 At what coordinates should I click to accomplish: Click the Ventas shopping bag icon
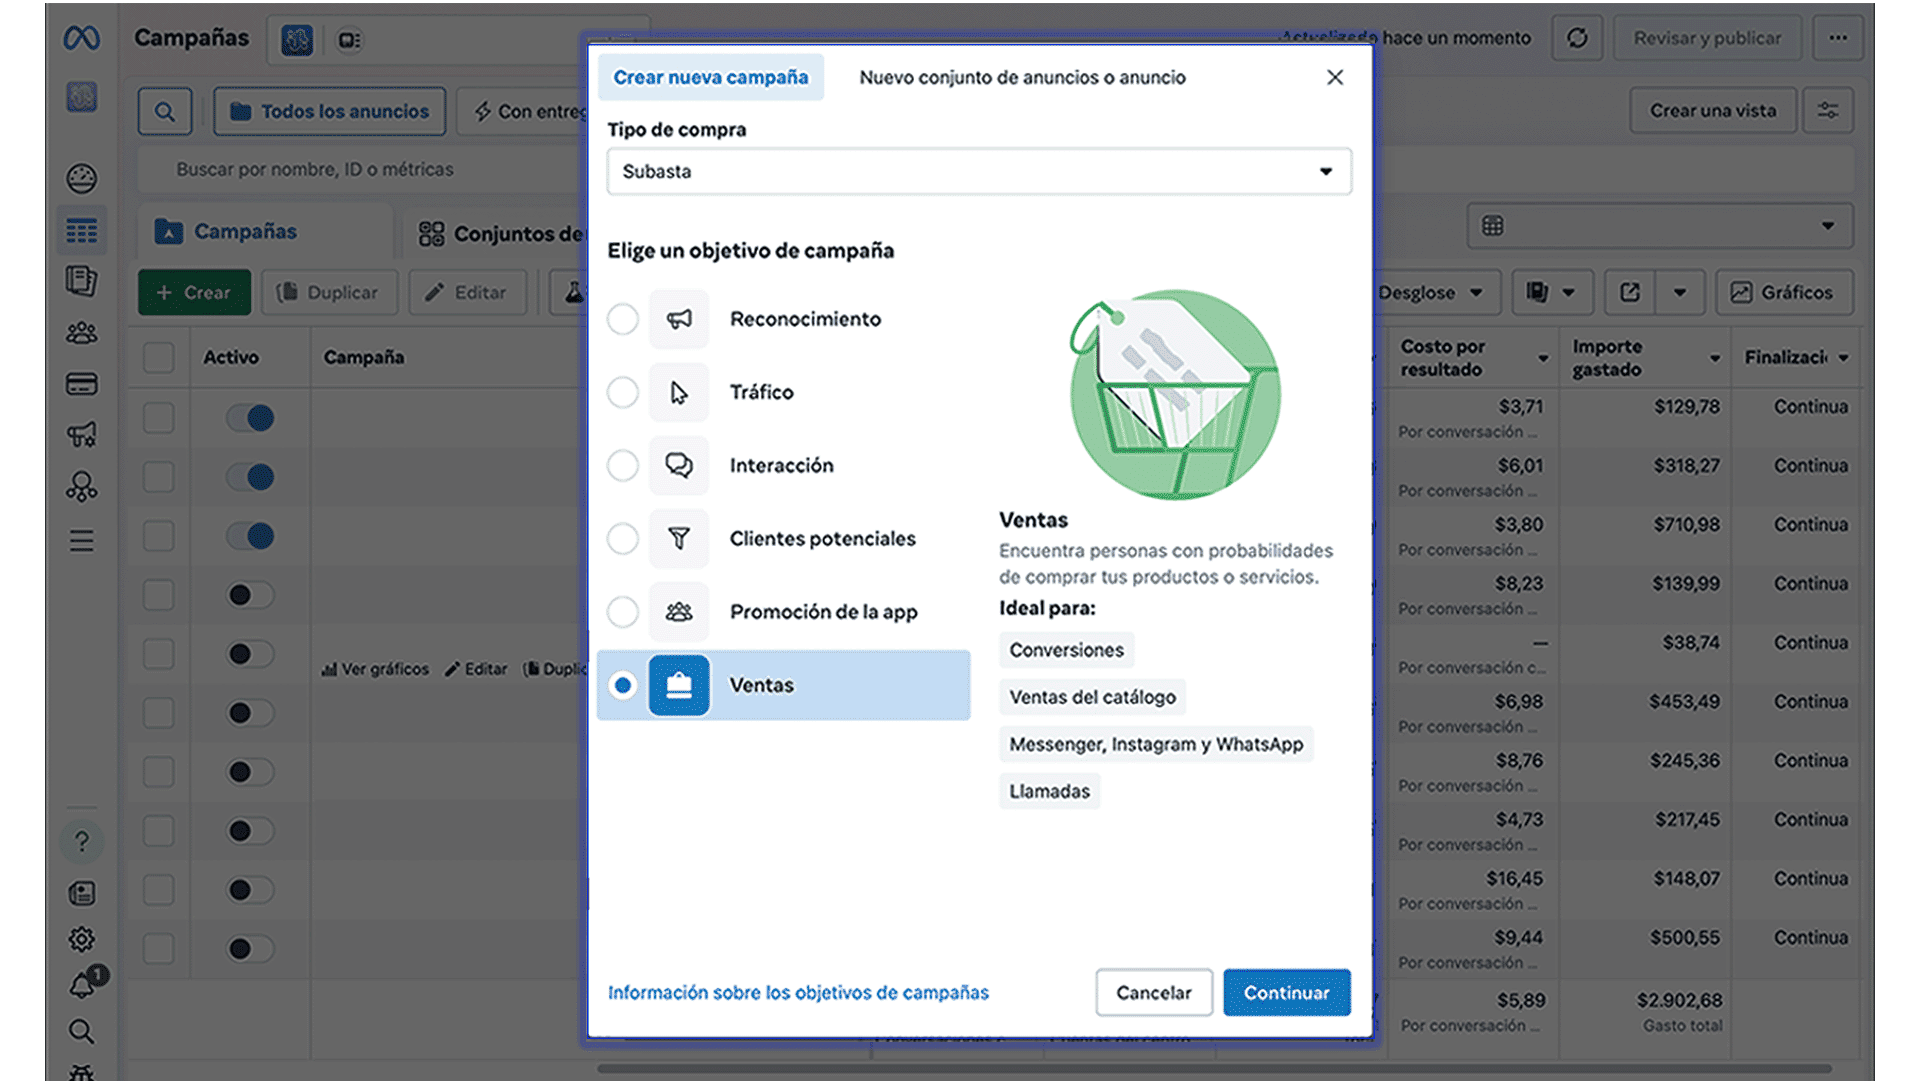679,685
